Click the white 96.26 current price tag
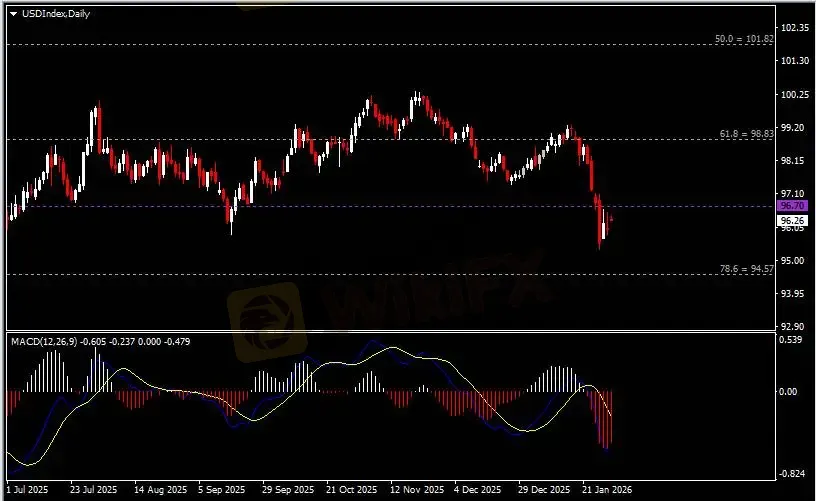Image resolution: width=816 pixels, height=501 pixels. click(x=792, y=220)
